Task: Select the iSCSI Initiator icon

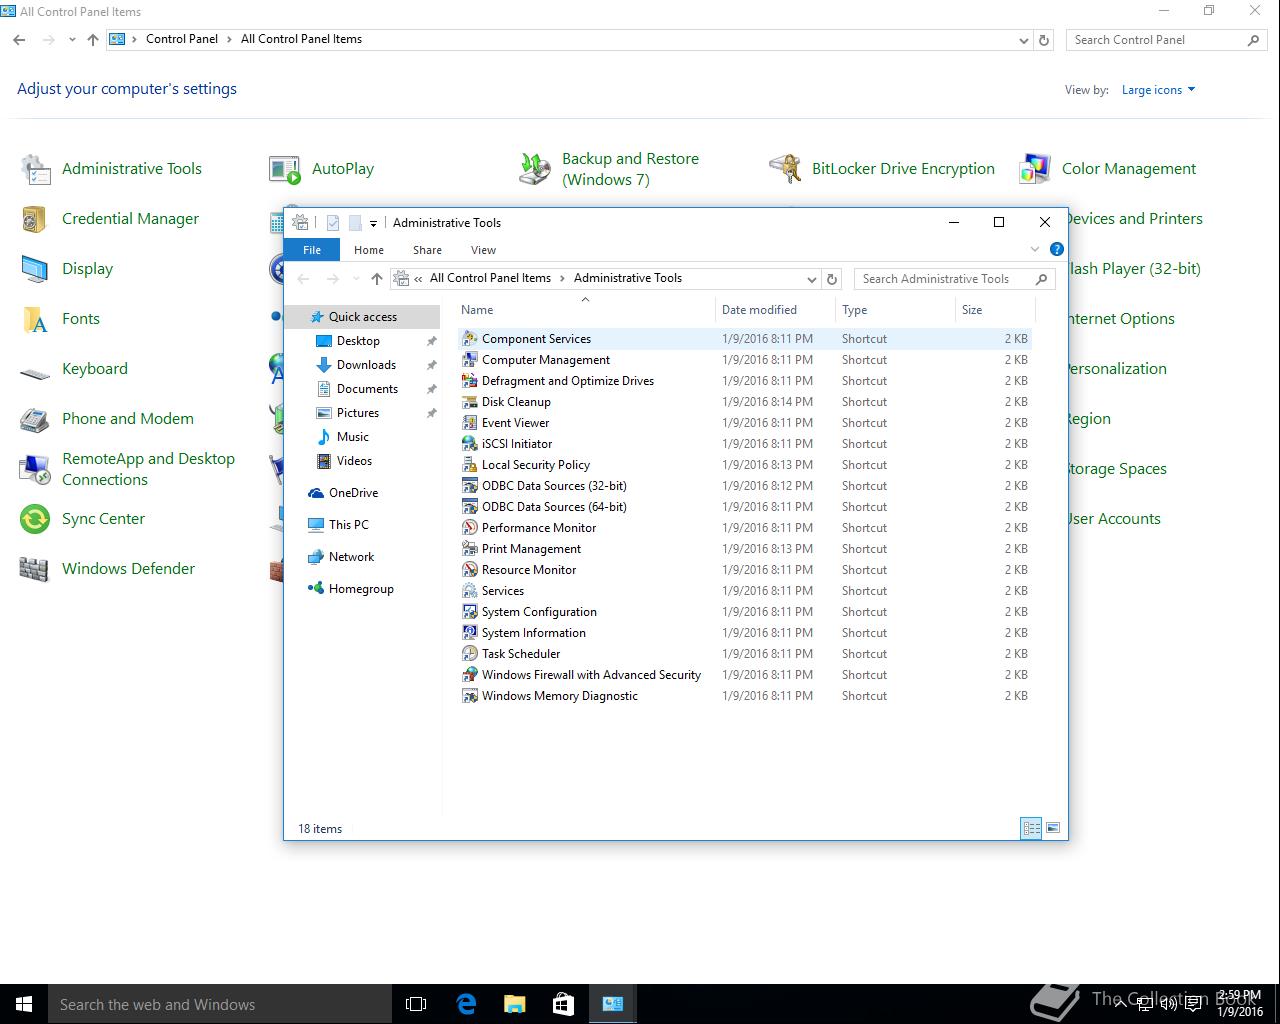Action: [469, 444]
